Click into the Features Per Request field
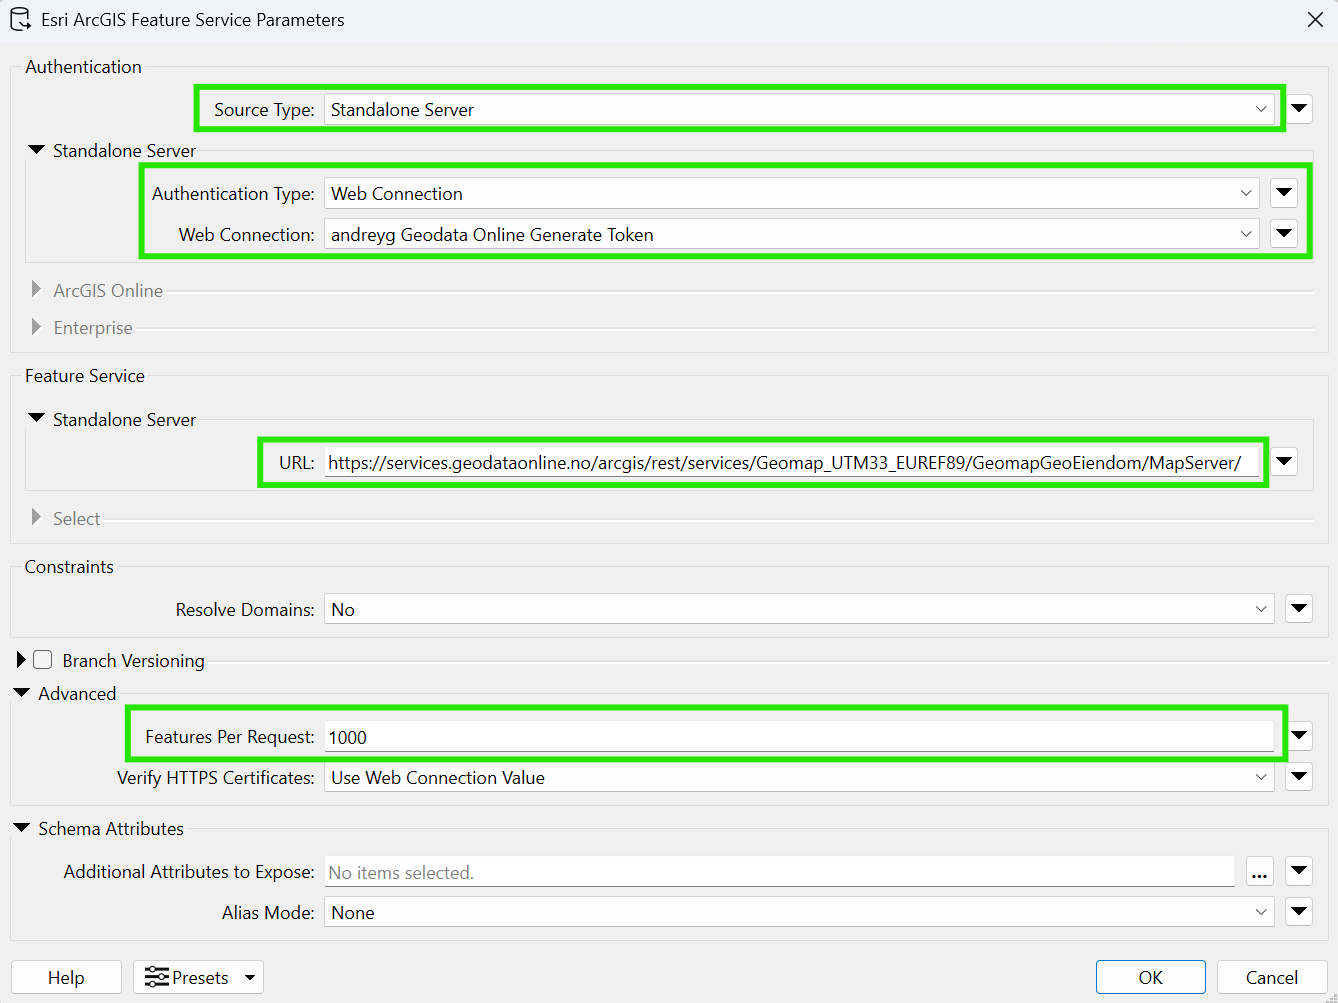This screenshot has height=1003, width=1338. [x=799, y=737]
